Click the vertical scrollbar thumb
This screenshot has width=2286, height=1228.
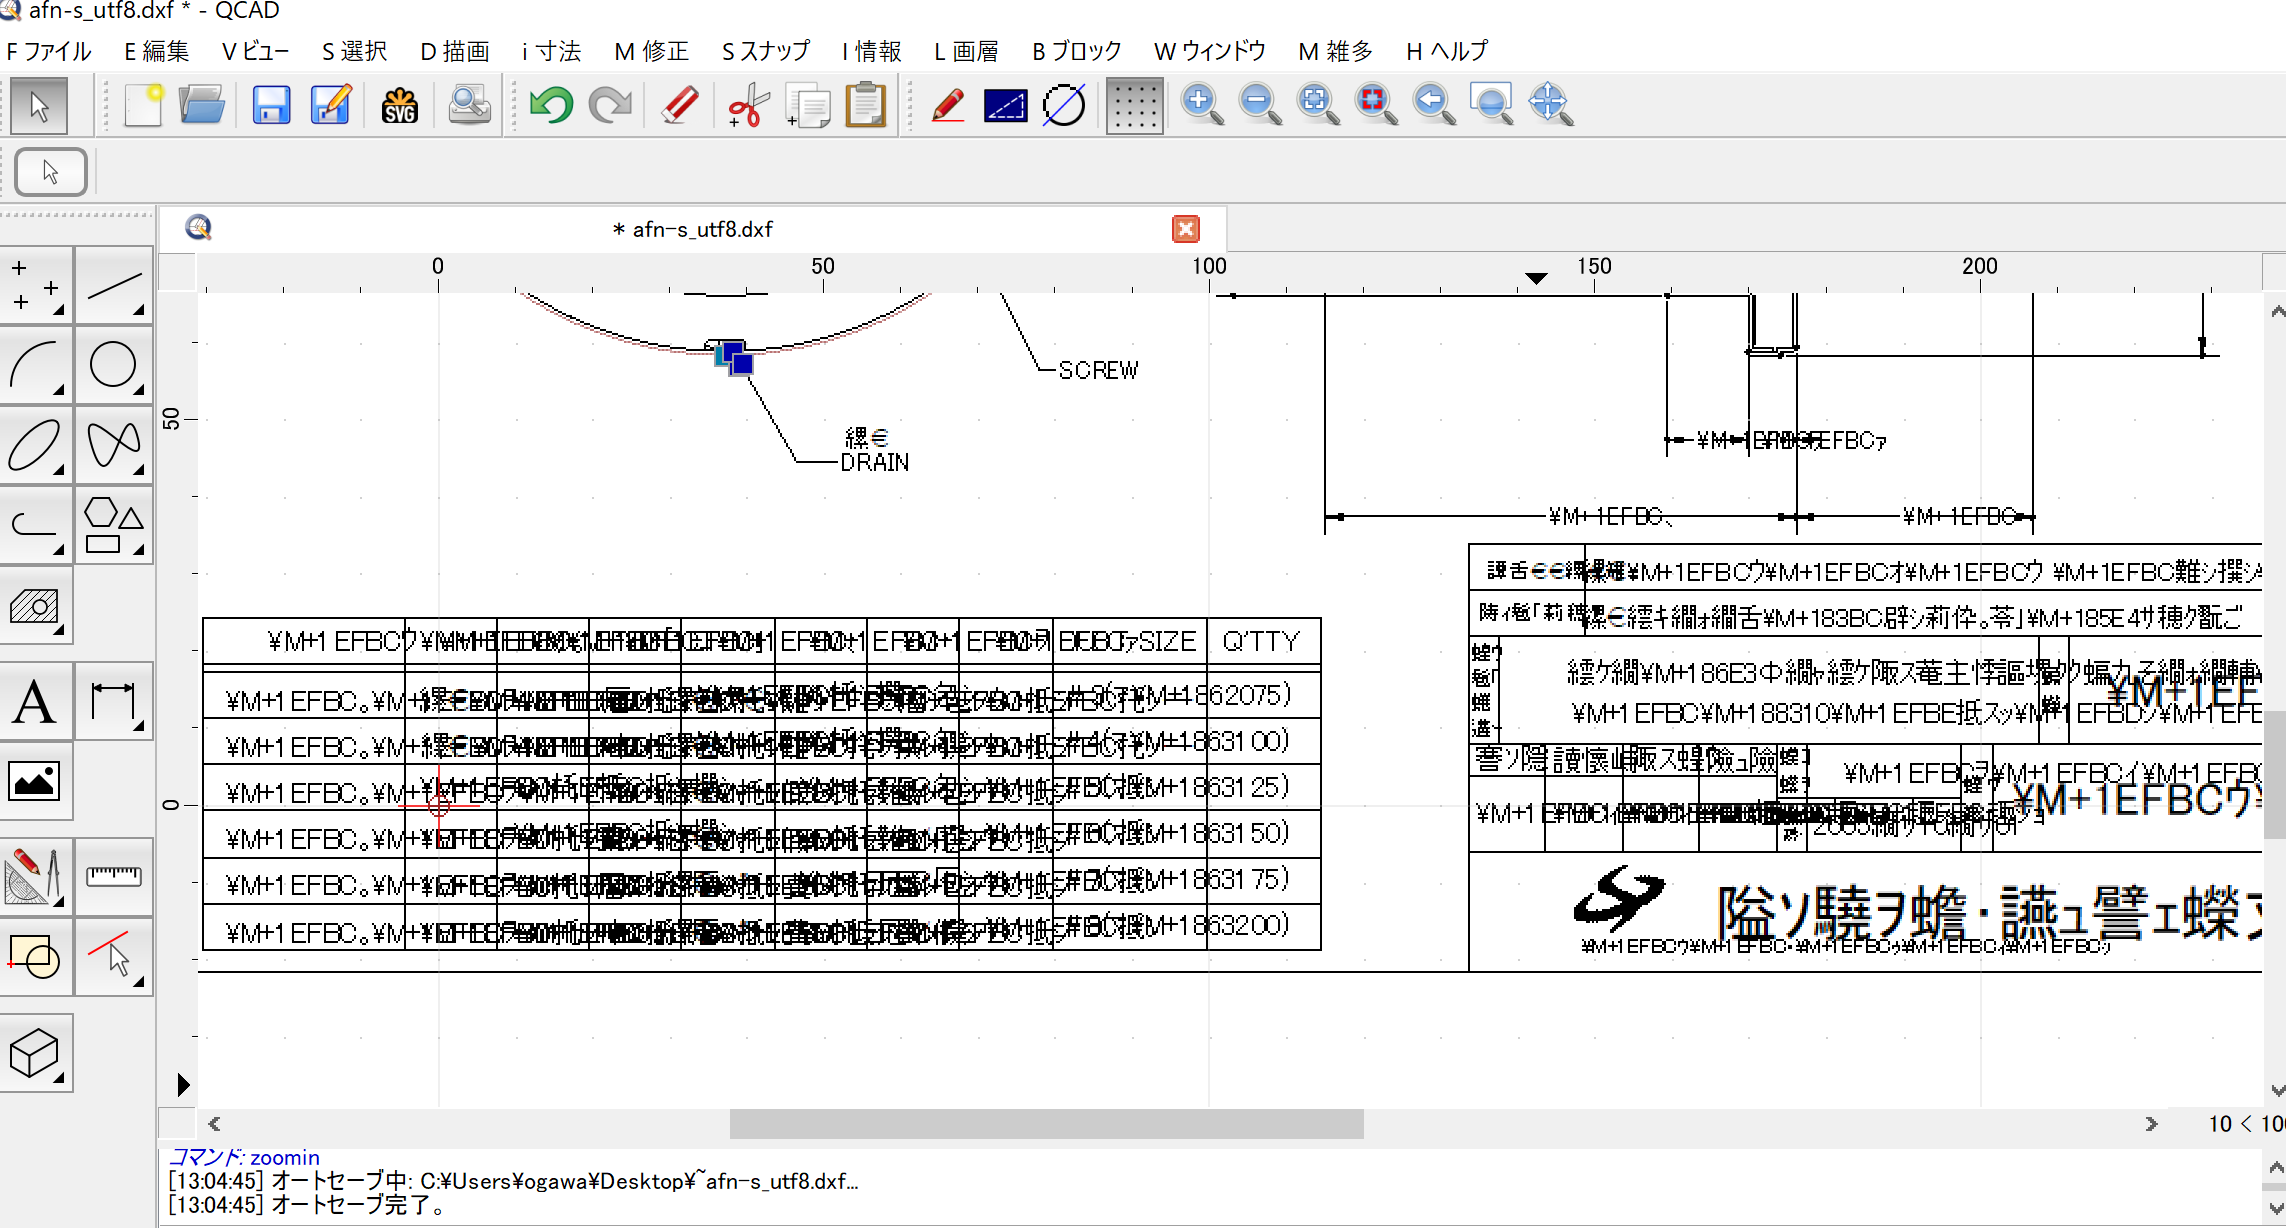point(2276,774)
